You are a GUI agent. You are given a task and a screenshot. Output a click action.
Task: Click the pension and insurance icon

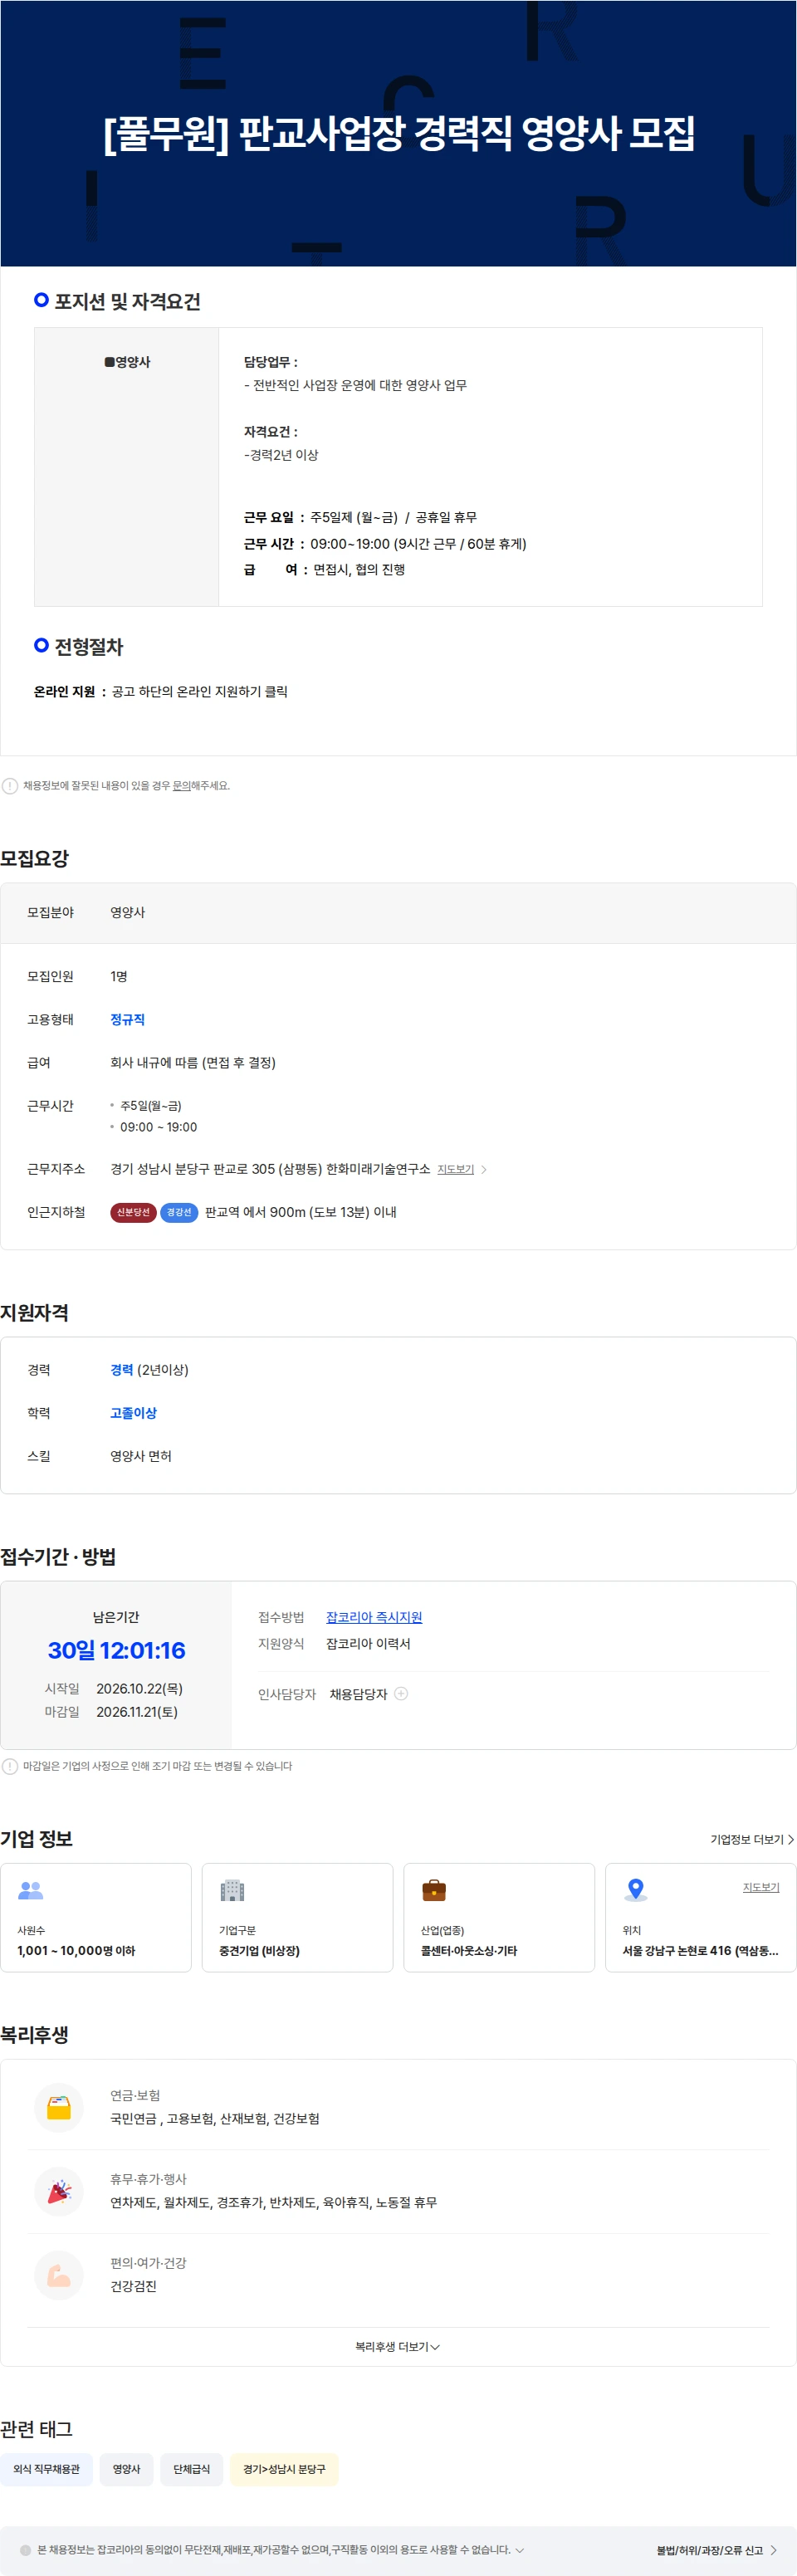tap(59, 2108)
